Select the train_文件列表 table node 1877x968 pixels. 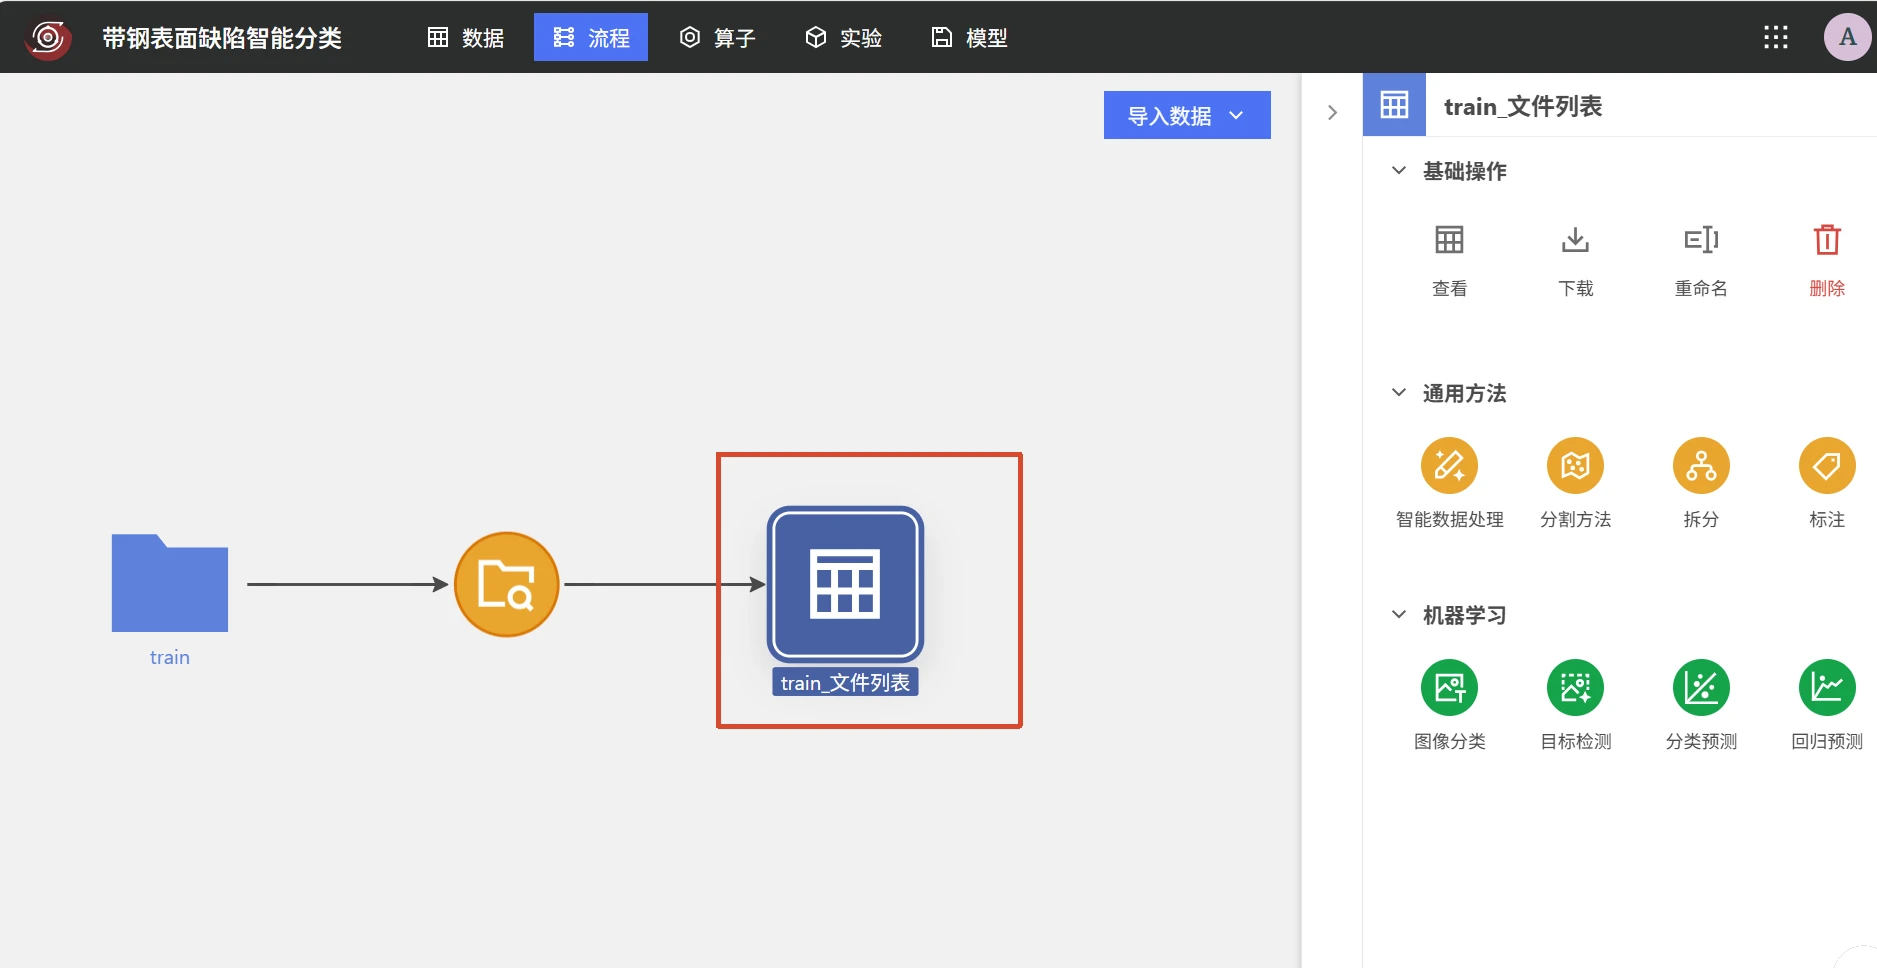845,584
